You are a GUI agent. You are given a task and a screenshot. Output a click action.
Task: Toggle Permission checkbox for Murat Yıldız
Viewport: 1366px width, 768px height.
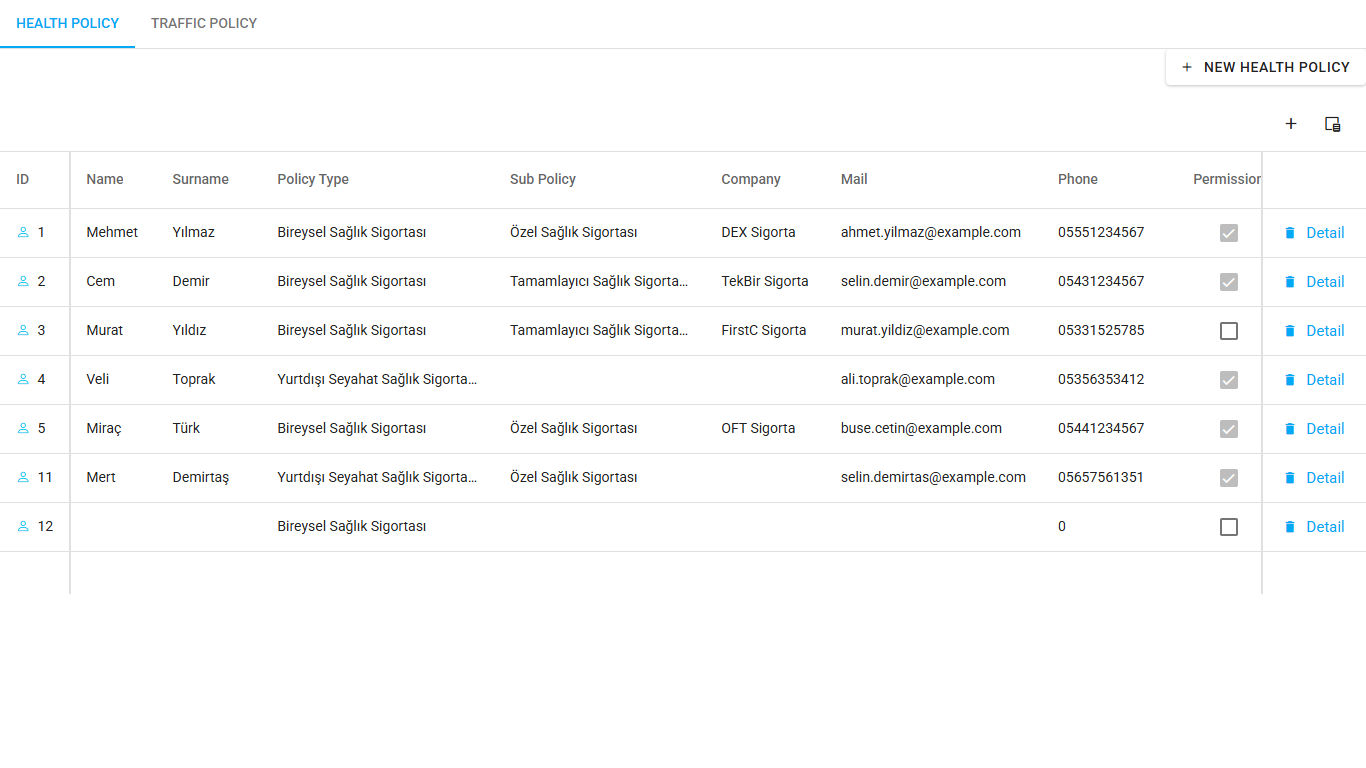coord(1229,331)
